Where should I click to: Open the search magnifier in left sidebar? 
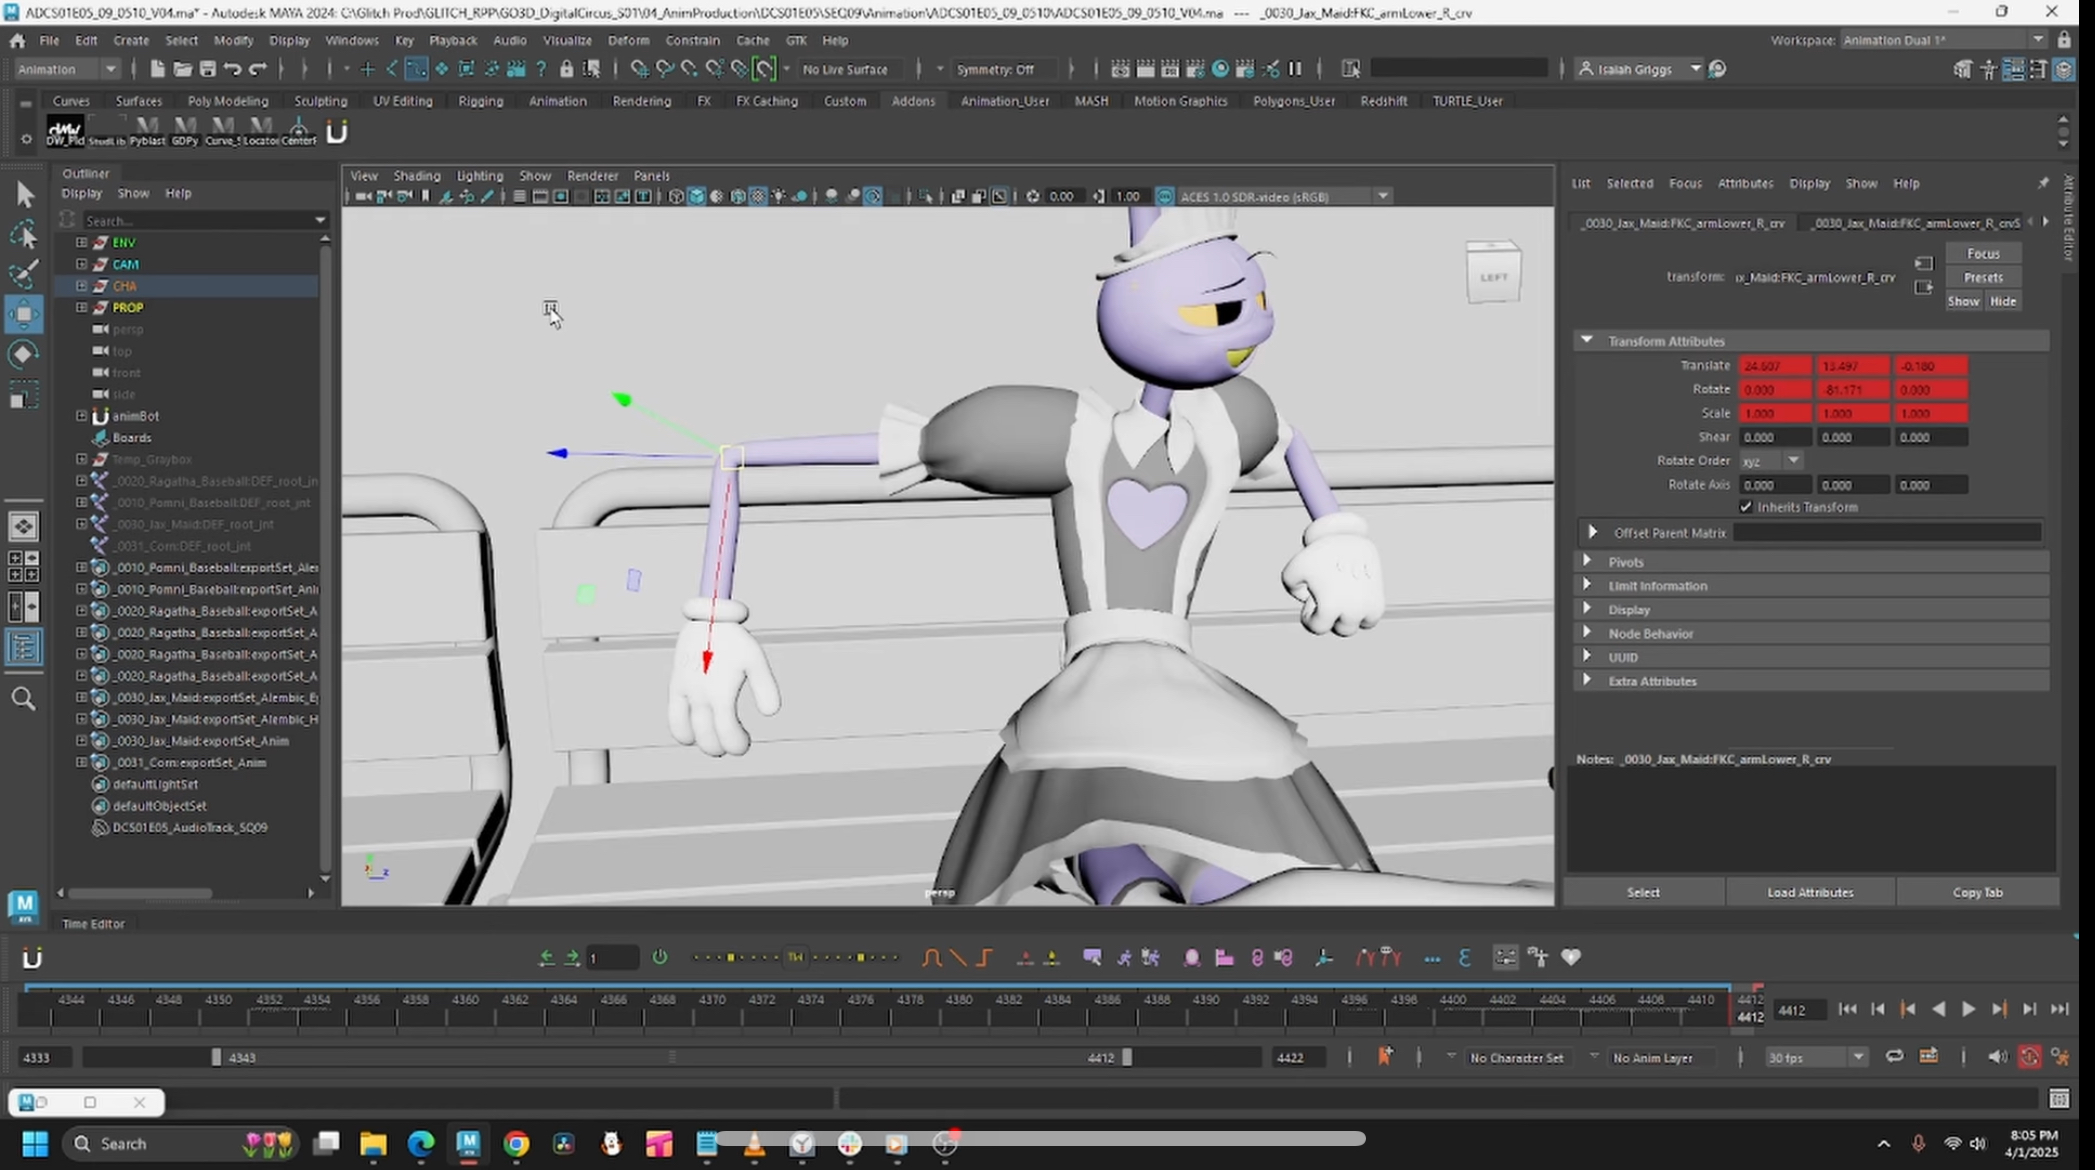pos(24,698)
